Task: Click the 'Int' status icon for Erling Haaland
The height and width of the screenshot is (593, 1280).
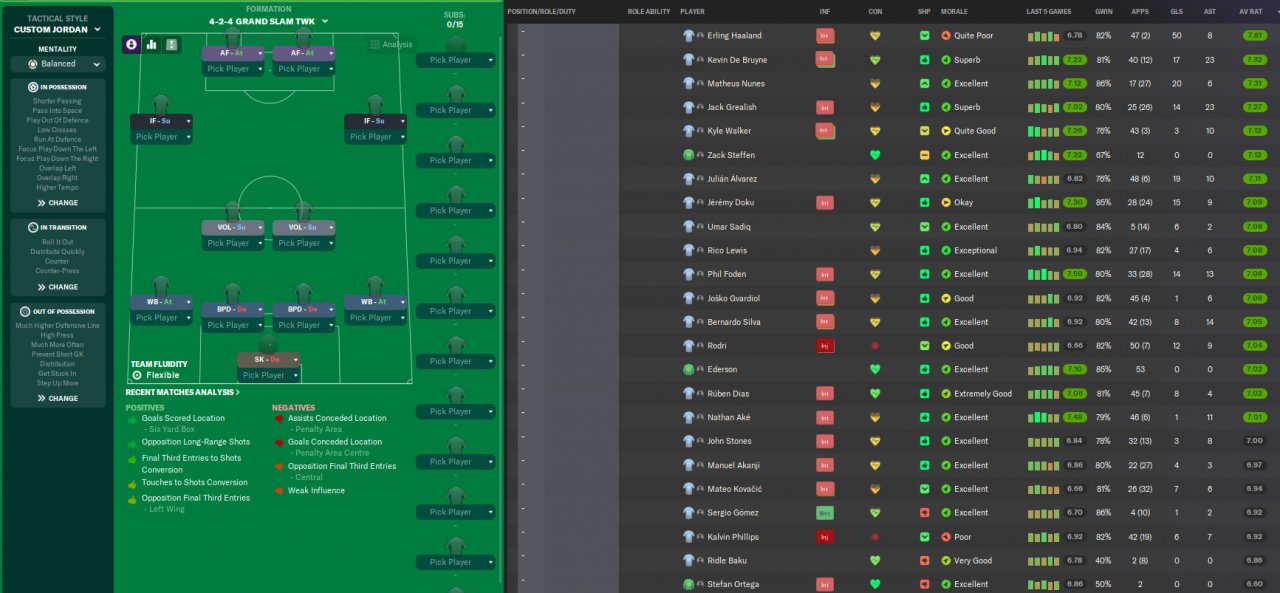Action: 825,35
